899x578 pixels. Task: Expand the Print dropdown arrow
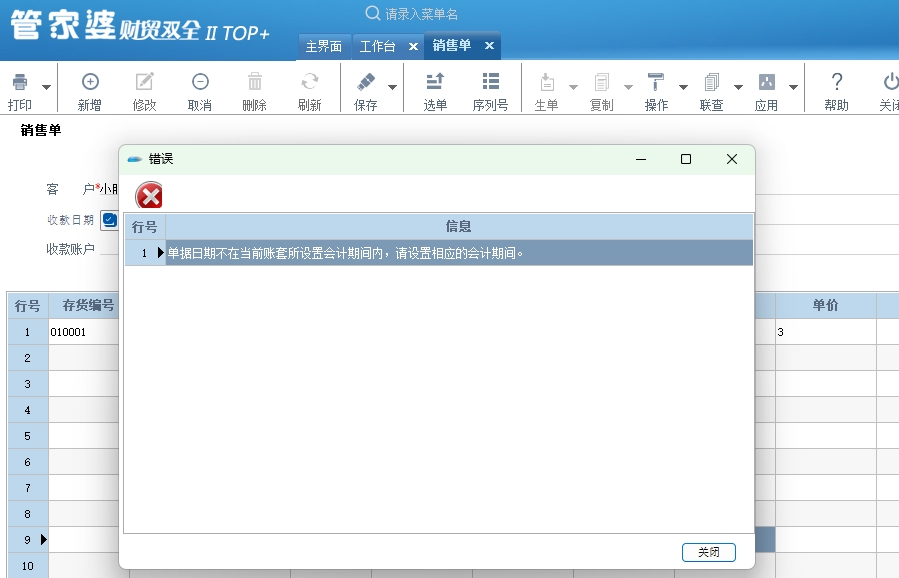pyautogui.click(x=46, y=88)
